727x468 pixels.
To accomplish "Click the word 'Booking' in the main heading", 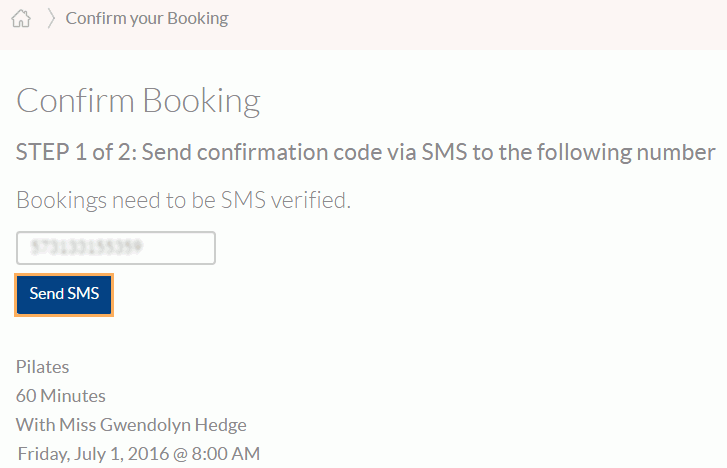I will (201, 100).
